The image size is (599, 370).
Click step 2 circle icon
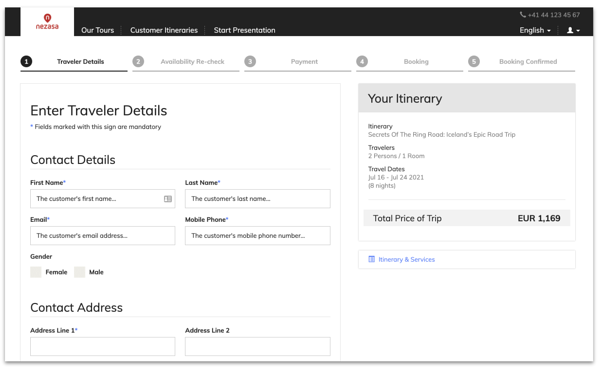coord(138,61)
